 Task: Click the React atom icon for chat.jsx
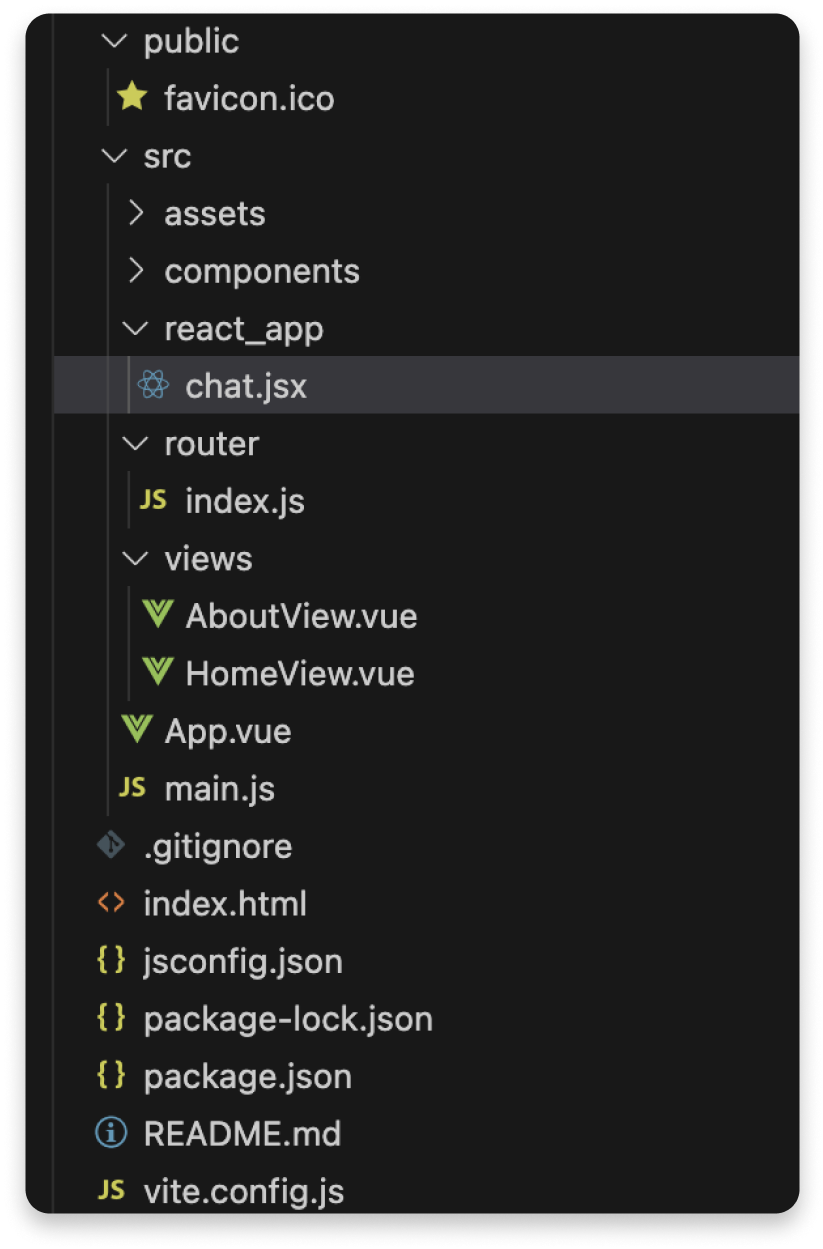153,386
